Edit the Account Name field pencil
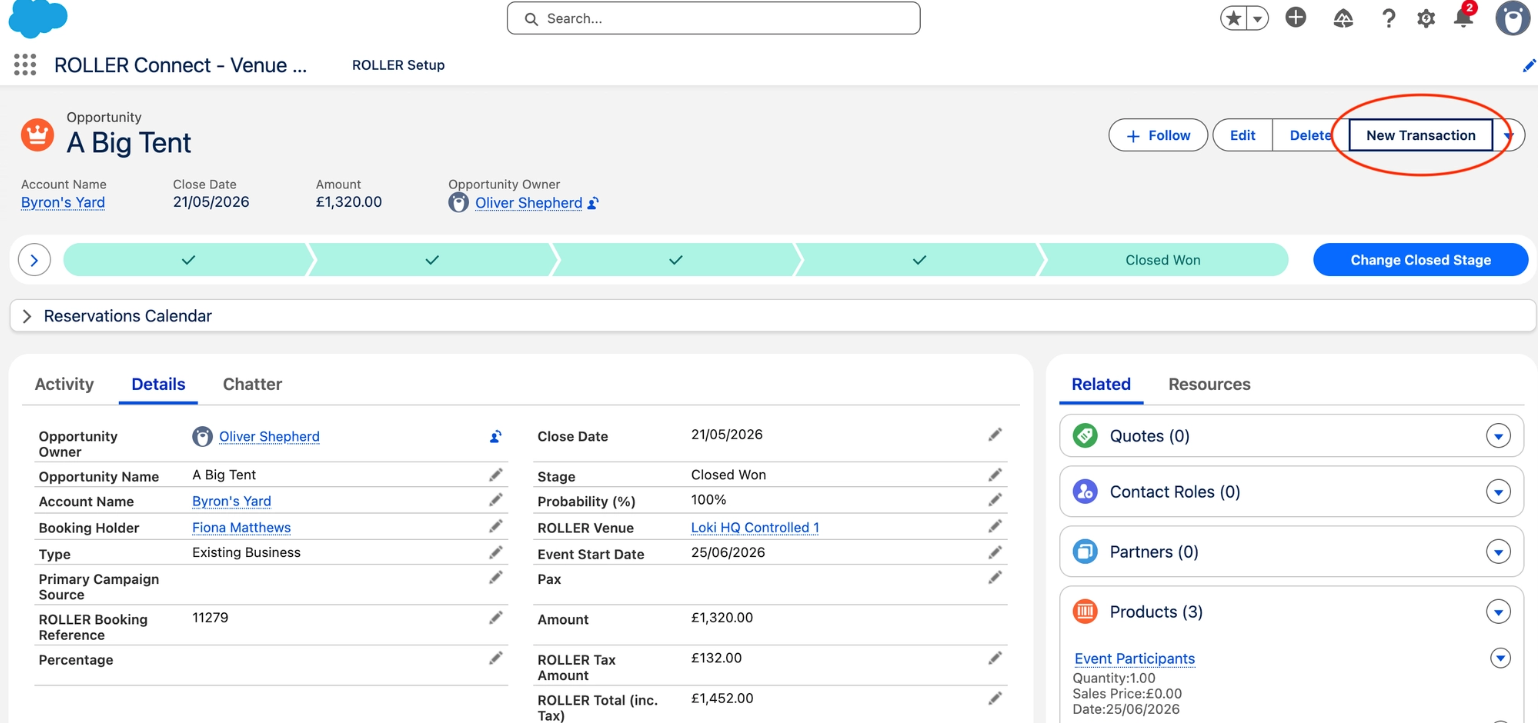This screenshot has height=723, width=1538. 495,500
